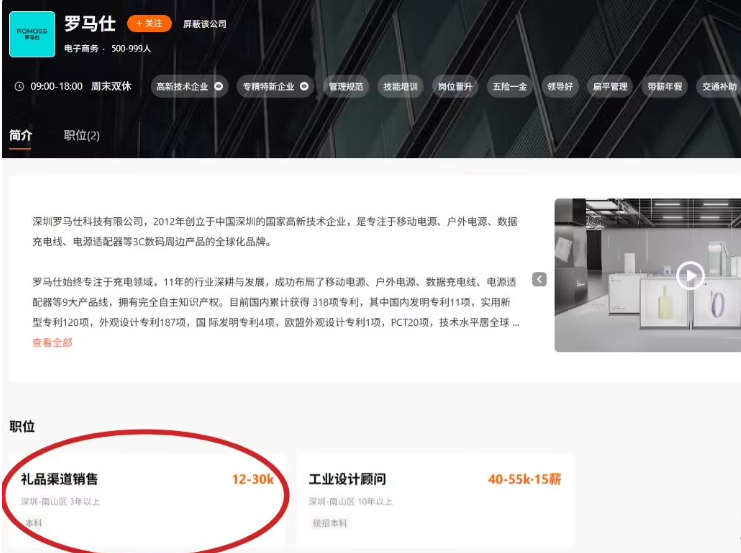The height and width of the screenshot is (553, 741).
Task: Expand the 高新技术企业 tag arrow
Action: click(x=218, y=87)
